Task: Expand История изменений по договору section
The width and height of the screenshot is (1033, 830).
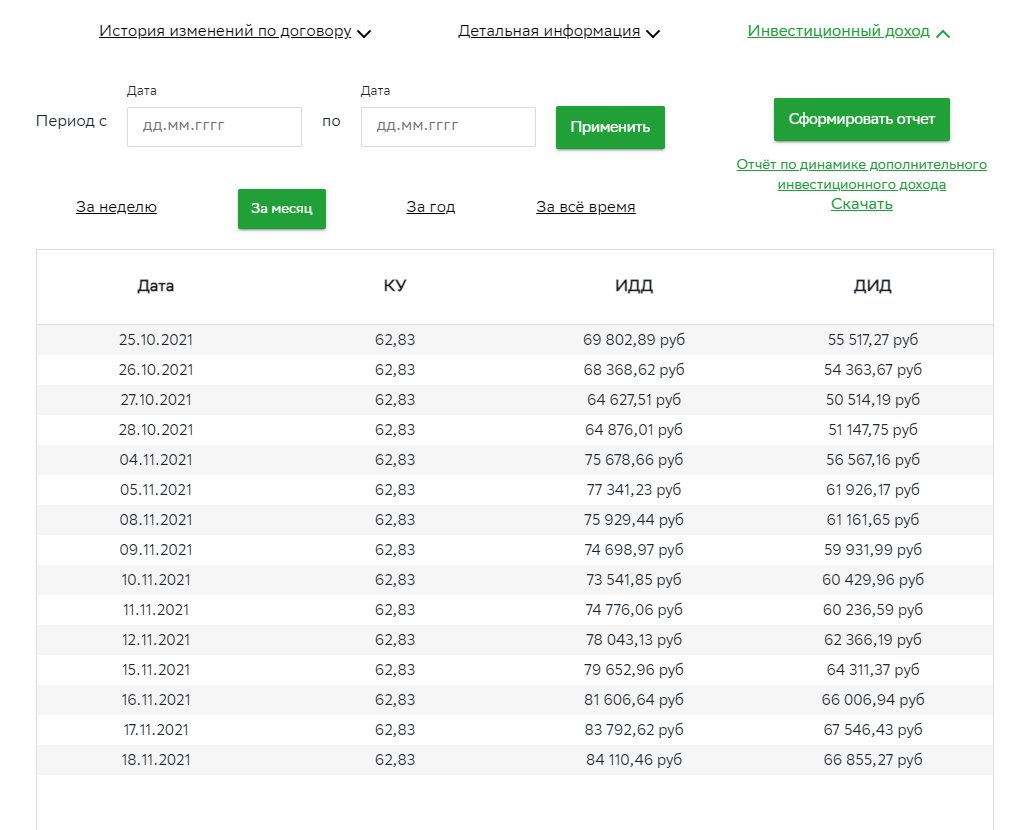Action: click(x=235, y=31)
